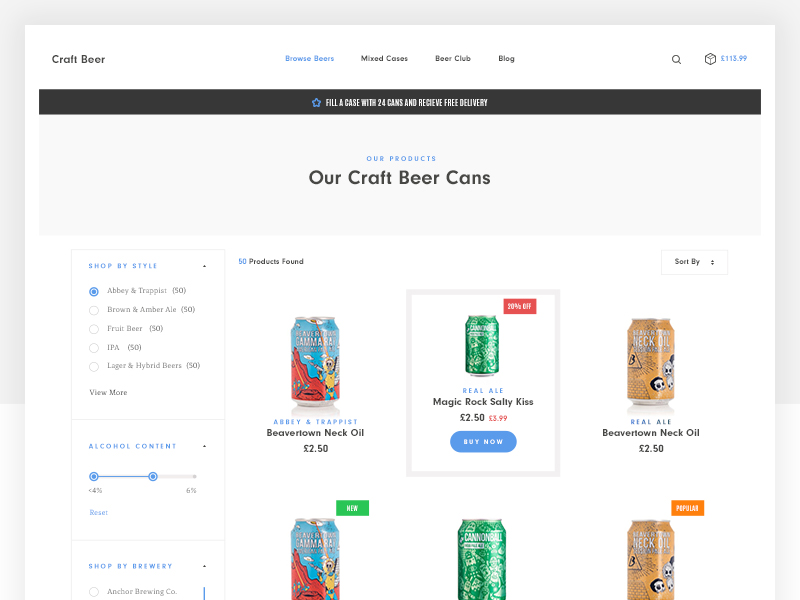The image size is (800, 600).
Task: Go to the Mixed Cases menu item
Action: pos(384,59)
